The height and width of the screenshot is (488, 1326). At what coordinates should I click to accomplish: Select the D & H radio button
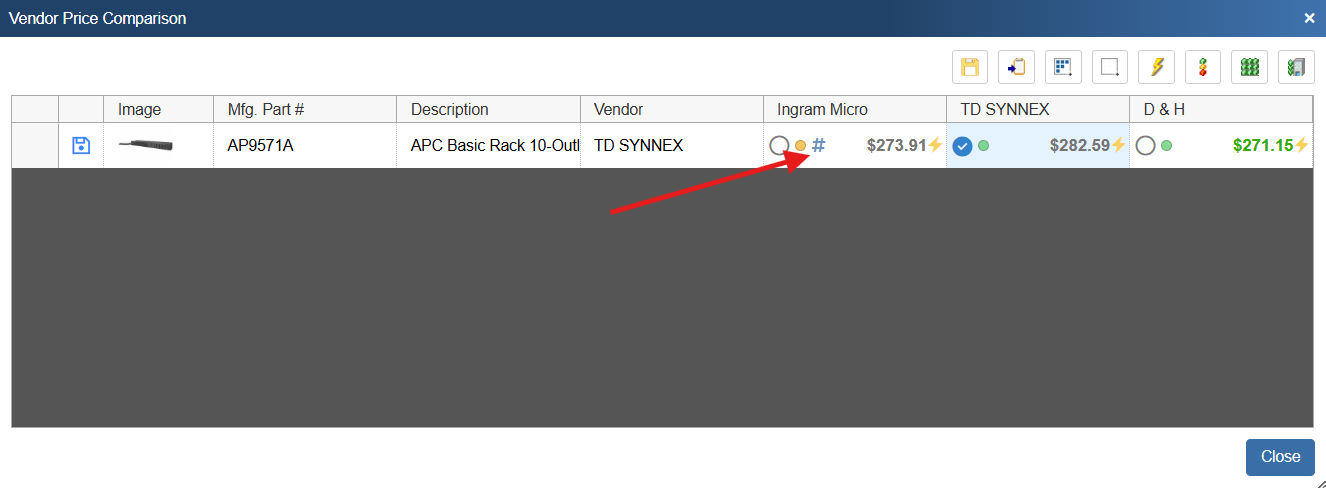pyautogui.click(x=1146, y=146)
